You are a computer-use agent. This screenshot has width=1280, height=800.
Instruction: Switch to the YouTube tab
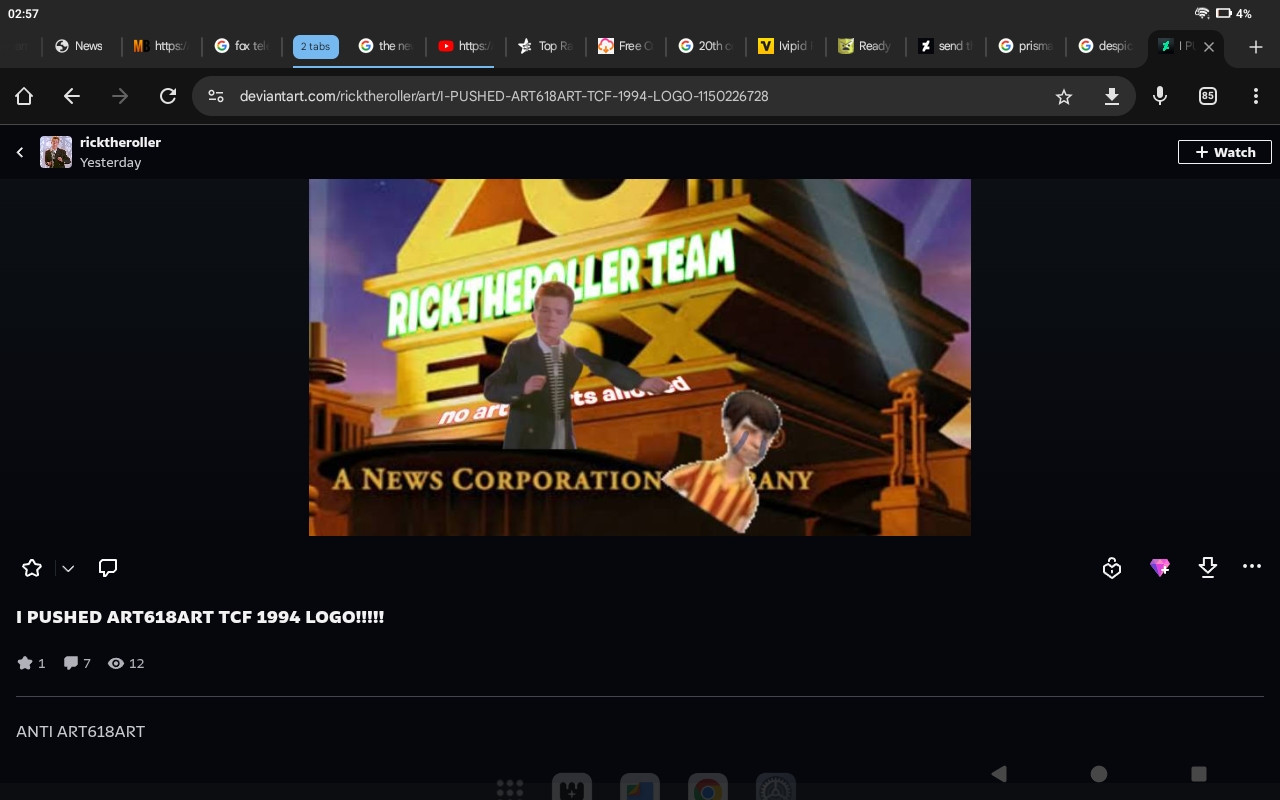coord(466,46)
